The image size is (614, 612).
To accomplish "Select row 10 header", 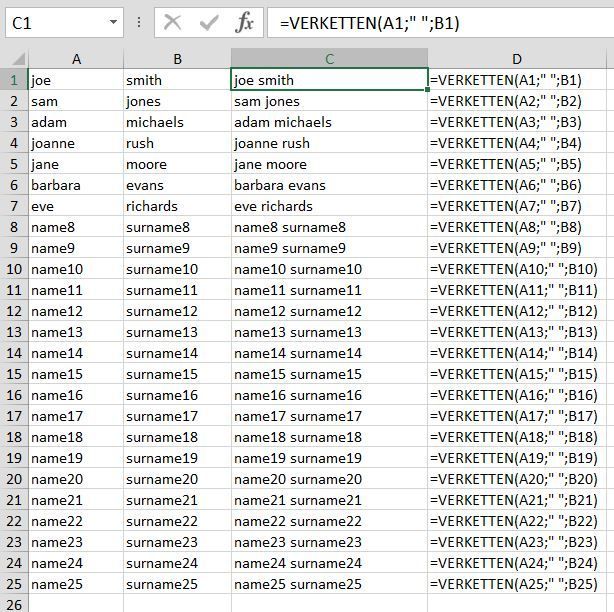I will coord(14,269).
